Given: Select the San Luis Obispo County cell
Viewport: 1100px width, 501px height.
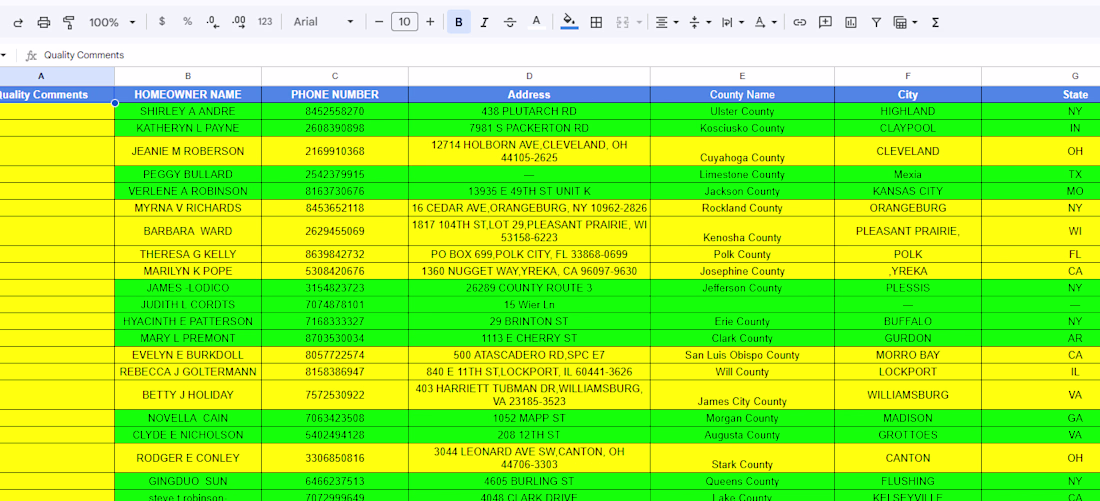Looking at the screenshot, I should (742, 355).
